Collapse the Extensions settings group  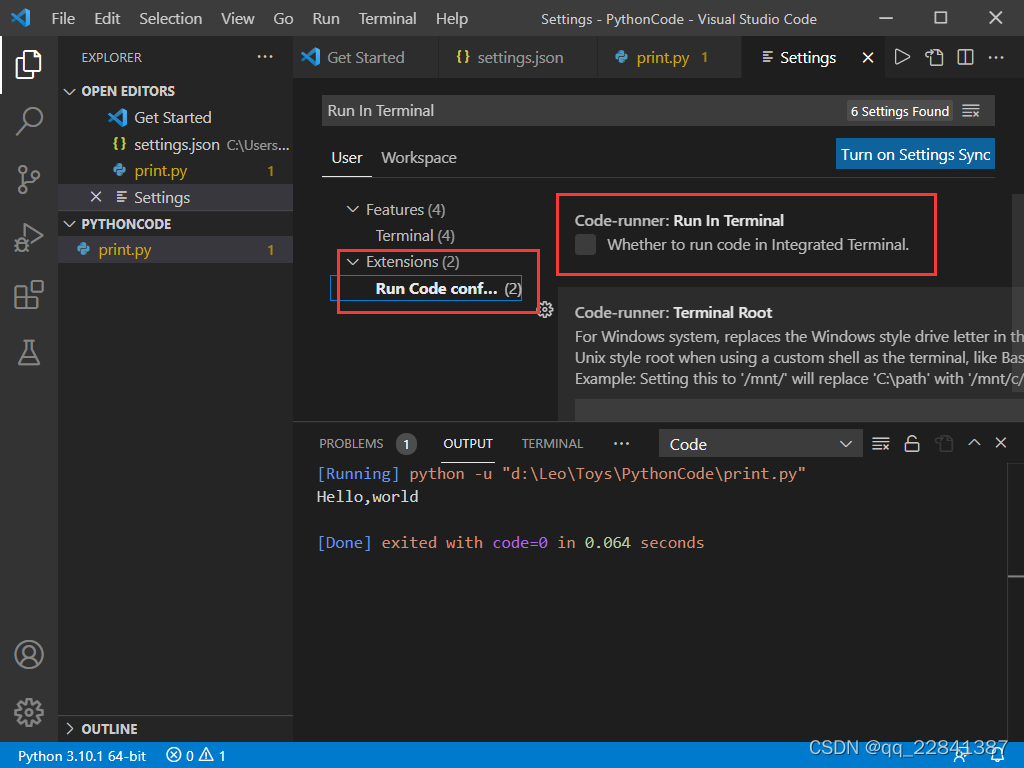tap(353, 262)
